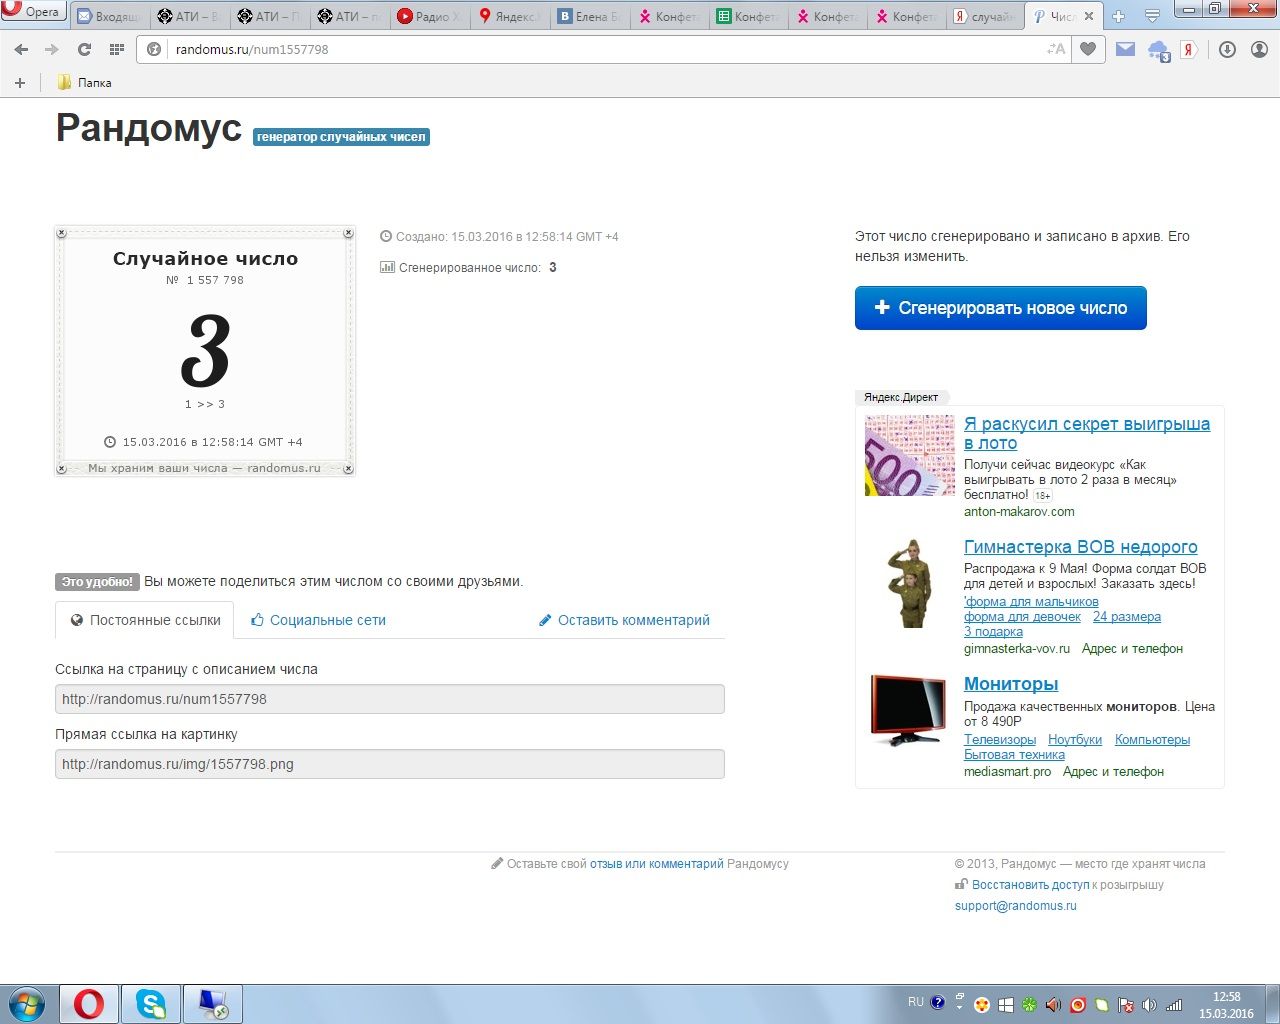Click the page link field with randomus.ru/num1557798

click(389, 699)
